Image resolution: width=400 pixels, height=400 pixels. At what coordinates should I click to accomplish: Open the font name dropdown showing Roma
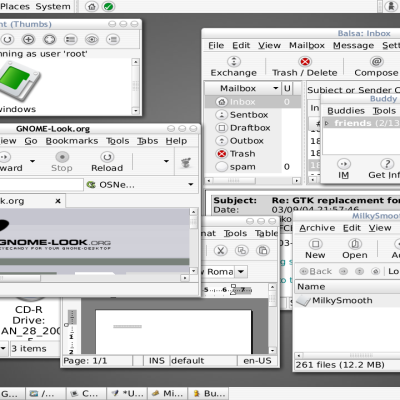[241, 272]
